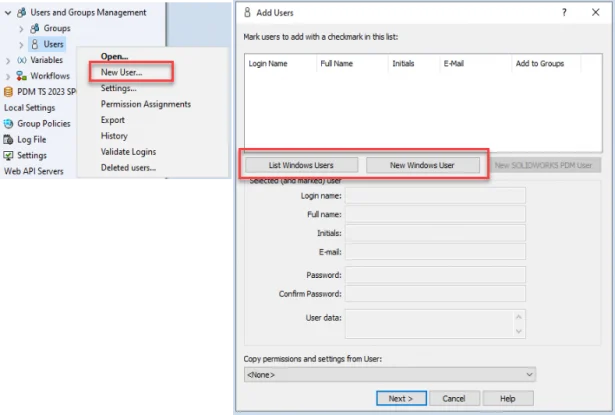This screenshot has height=415, width=615.
Task: Select Users and Groups Management label
Action: (88, 13)
